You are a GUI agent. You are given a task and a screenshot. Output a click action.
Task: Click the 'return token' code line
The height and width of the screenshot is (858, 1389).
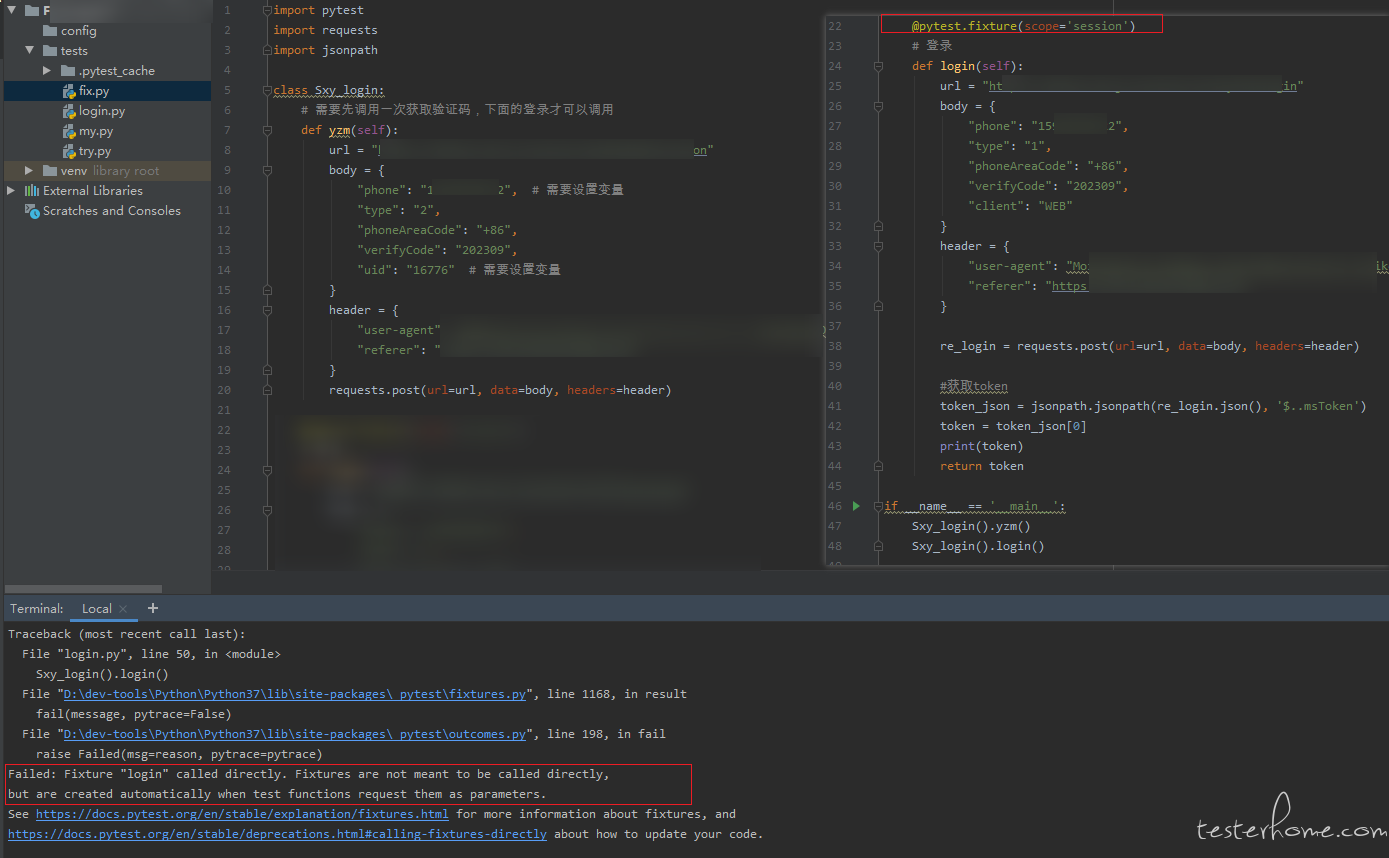pos(982,466)
